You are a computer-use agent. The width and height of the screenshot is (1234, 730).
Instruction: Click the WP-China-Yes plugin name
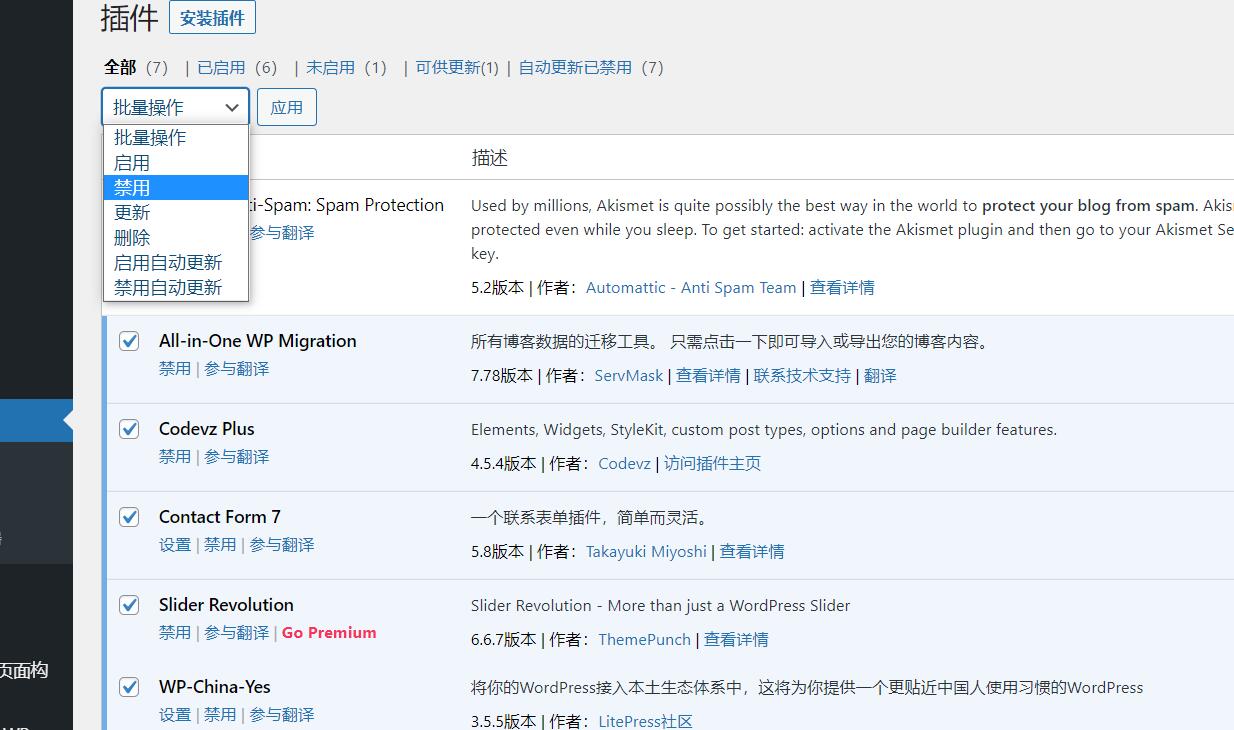click(x=215, y=687)
